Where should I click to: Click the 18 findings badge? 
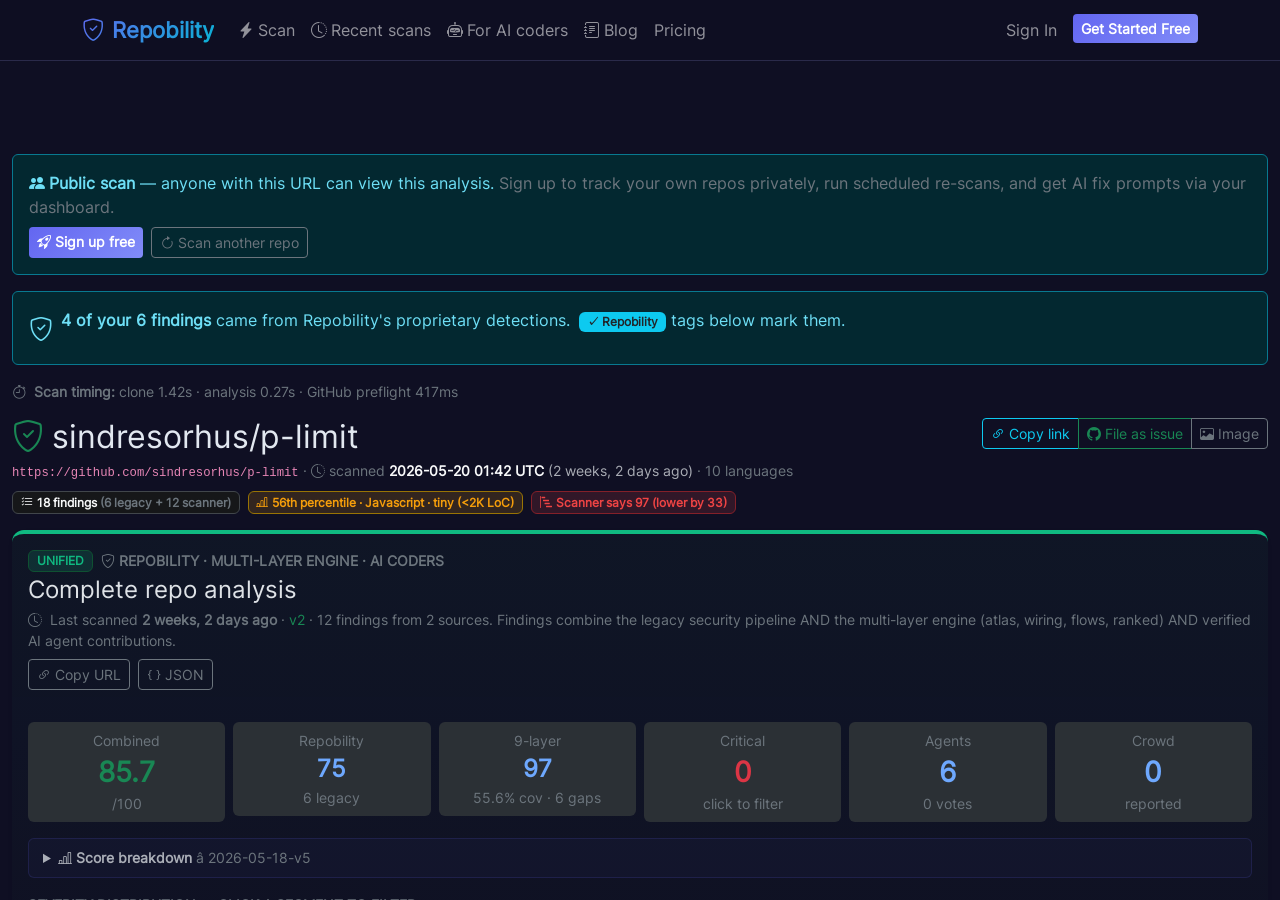pyautogui.click(x=126, y=502)
